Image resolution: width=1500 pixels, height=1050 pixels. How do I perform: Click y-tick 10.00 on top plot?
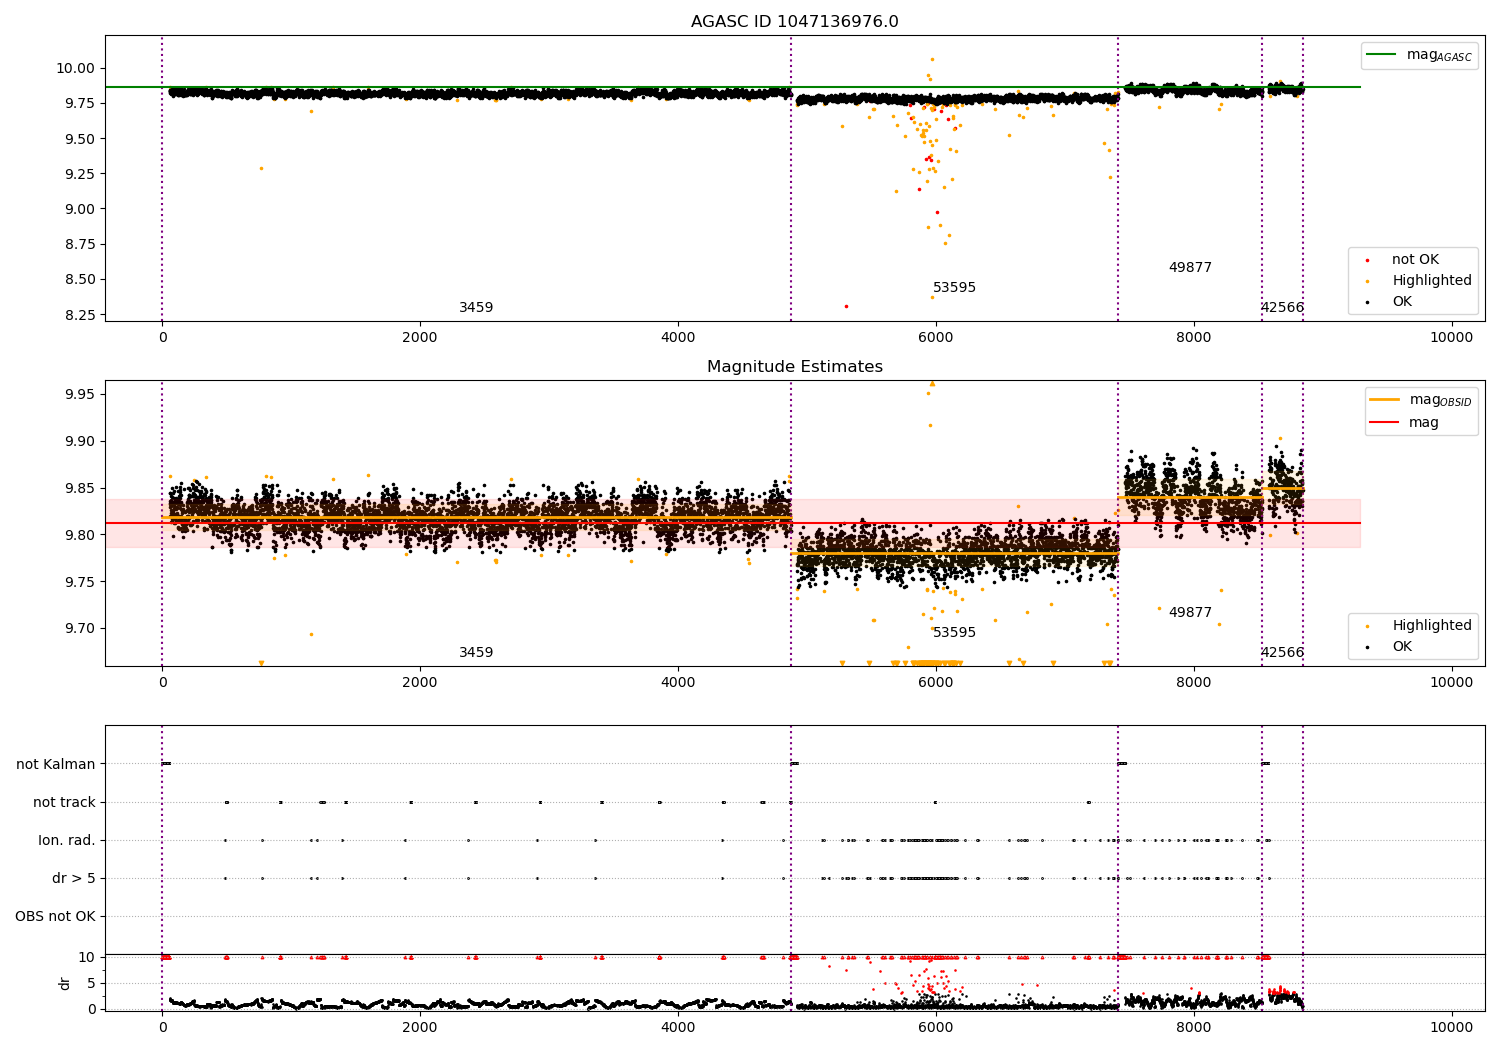(75, 68)
